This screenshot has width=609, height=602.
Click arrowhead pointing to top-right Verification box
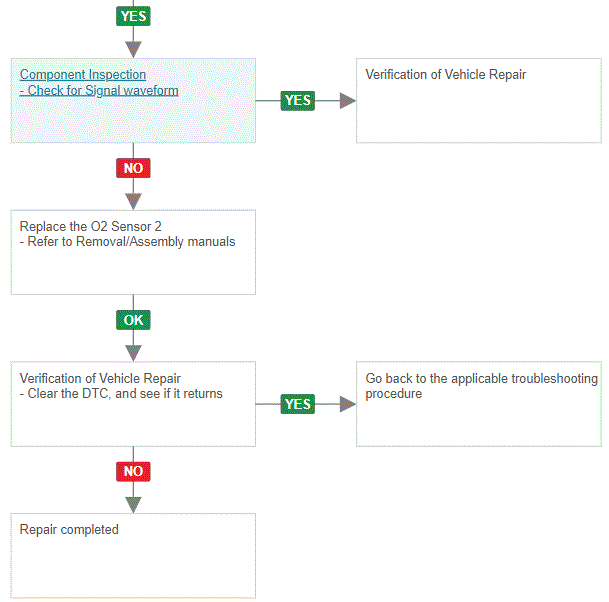347,101
